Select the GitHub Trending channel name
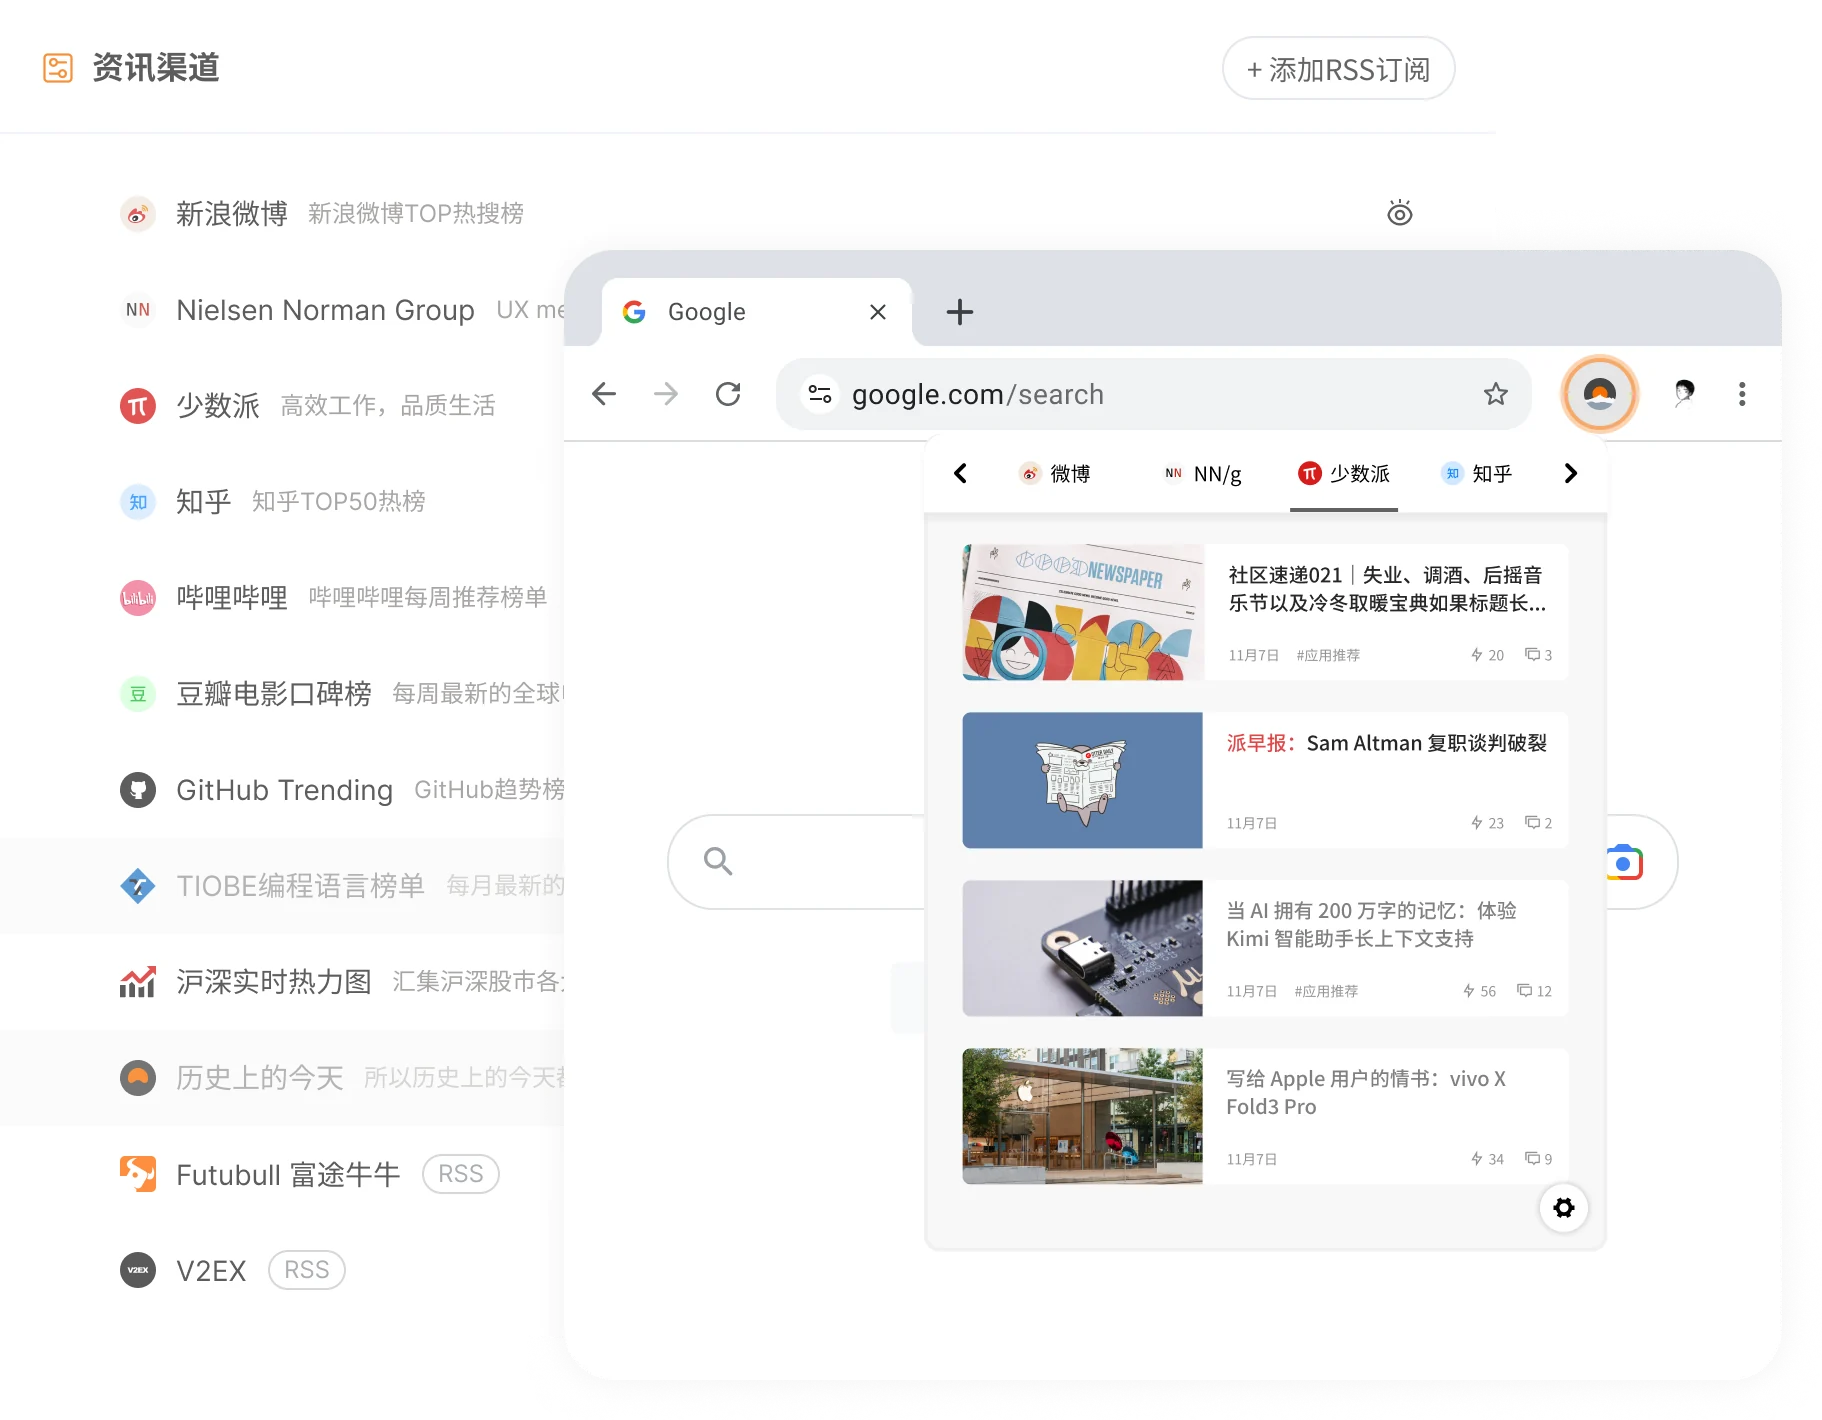 coord(284,790)
